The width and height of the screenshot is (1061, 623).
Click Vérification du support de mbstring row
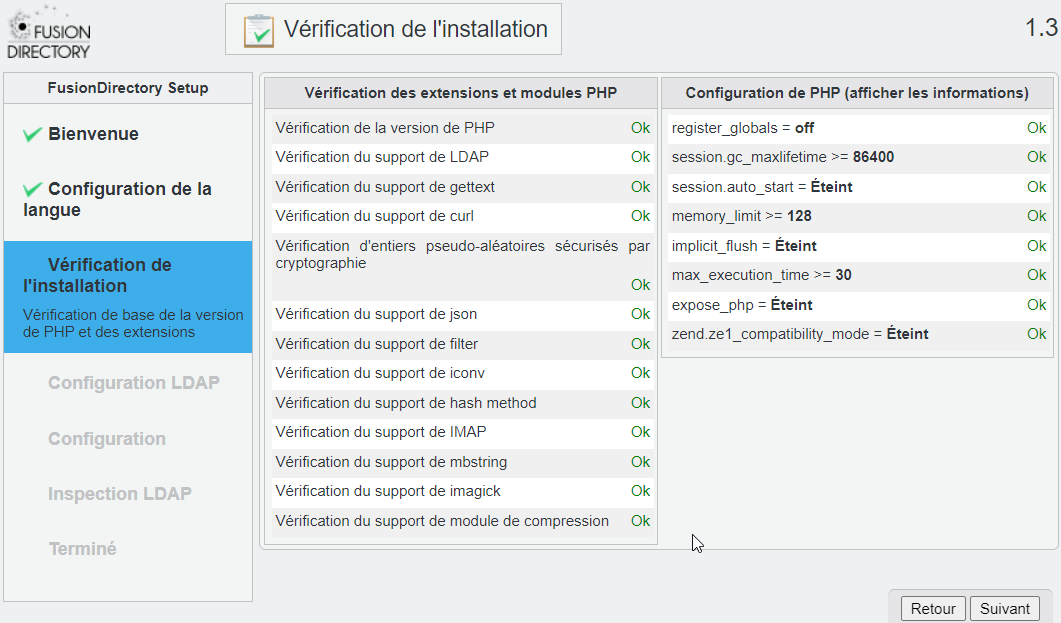tap(462, 462)
